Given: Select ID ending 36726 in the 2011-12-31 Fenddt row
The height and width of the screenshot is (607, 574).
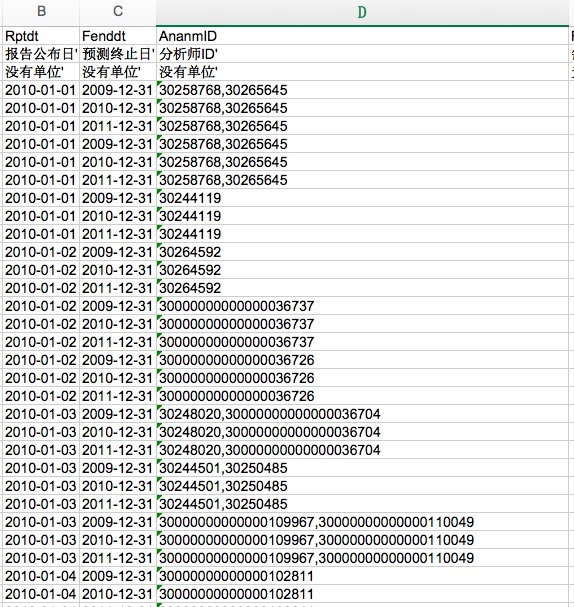Looking at the screenshot, I should 362,396.
